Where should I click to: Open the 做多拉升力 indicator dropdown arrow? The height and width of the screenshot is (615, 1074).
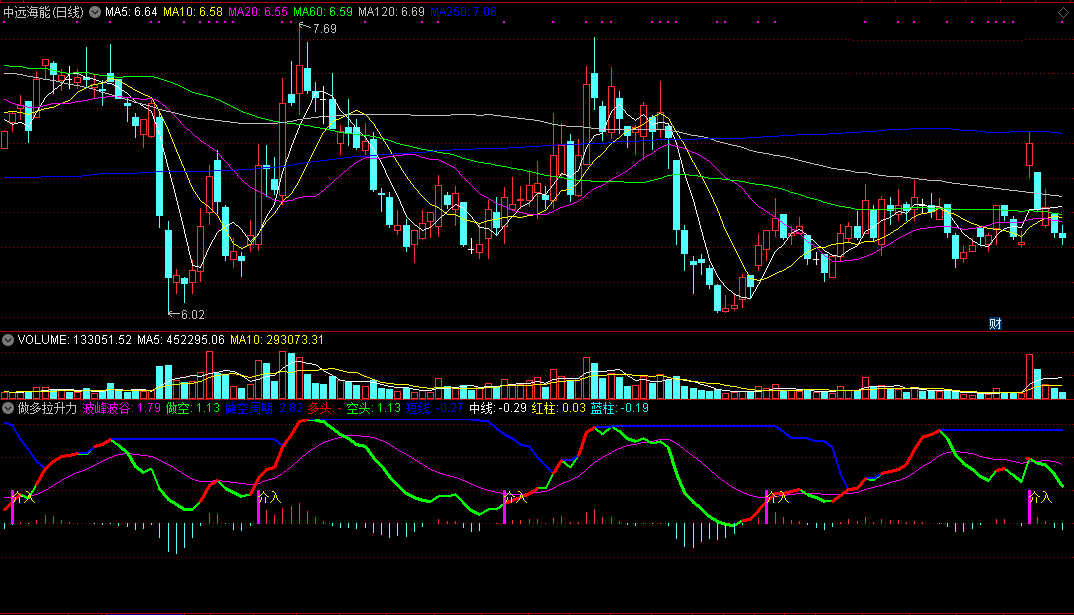click(x=8, y=408)
